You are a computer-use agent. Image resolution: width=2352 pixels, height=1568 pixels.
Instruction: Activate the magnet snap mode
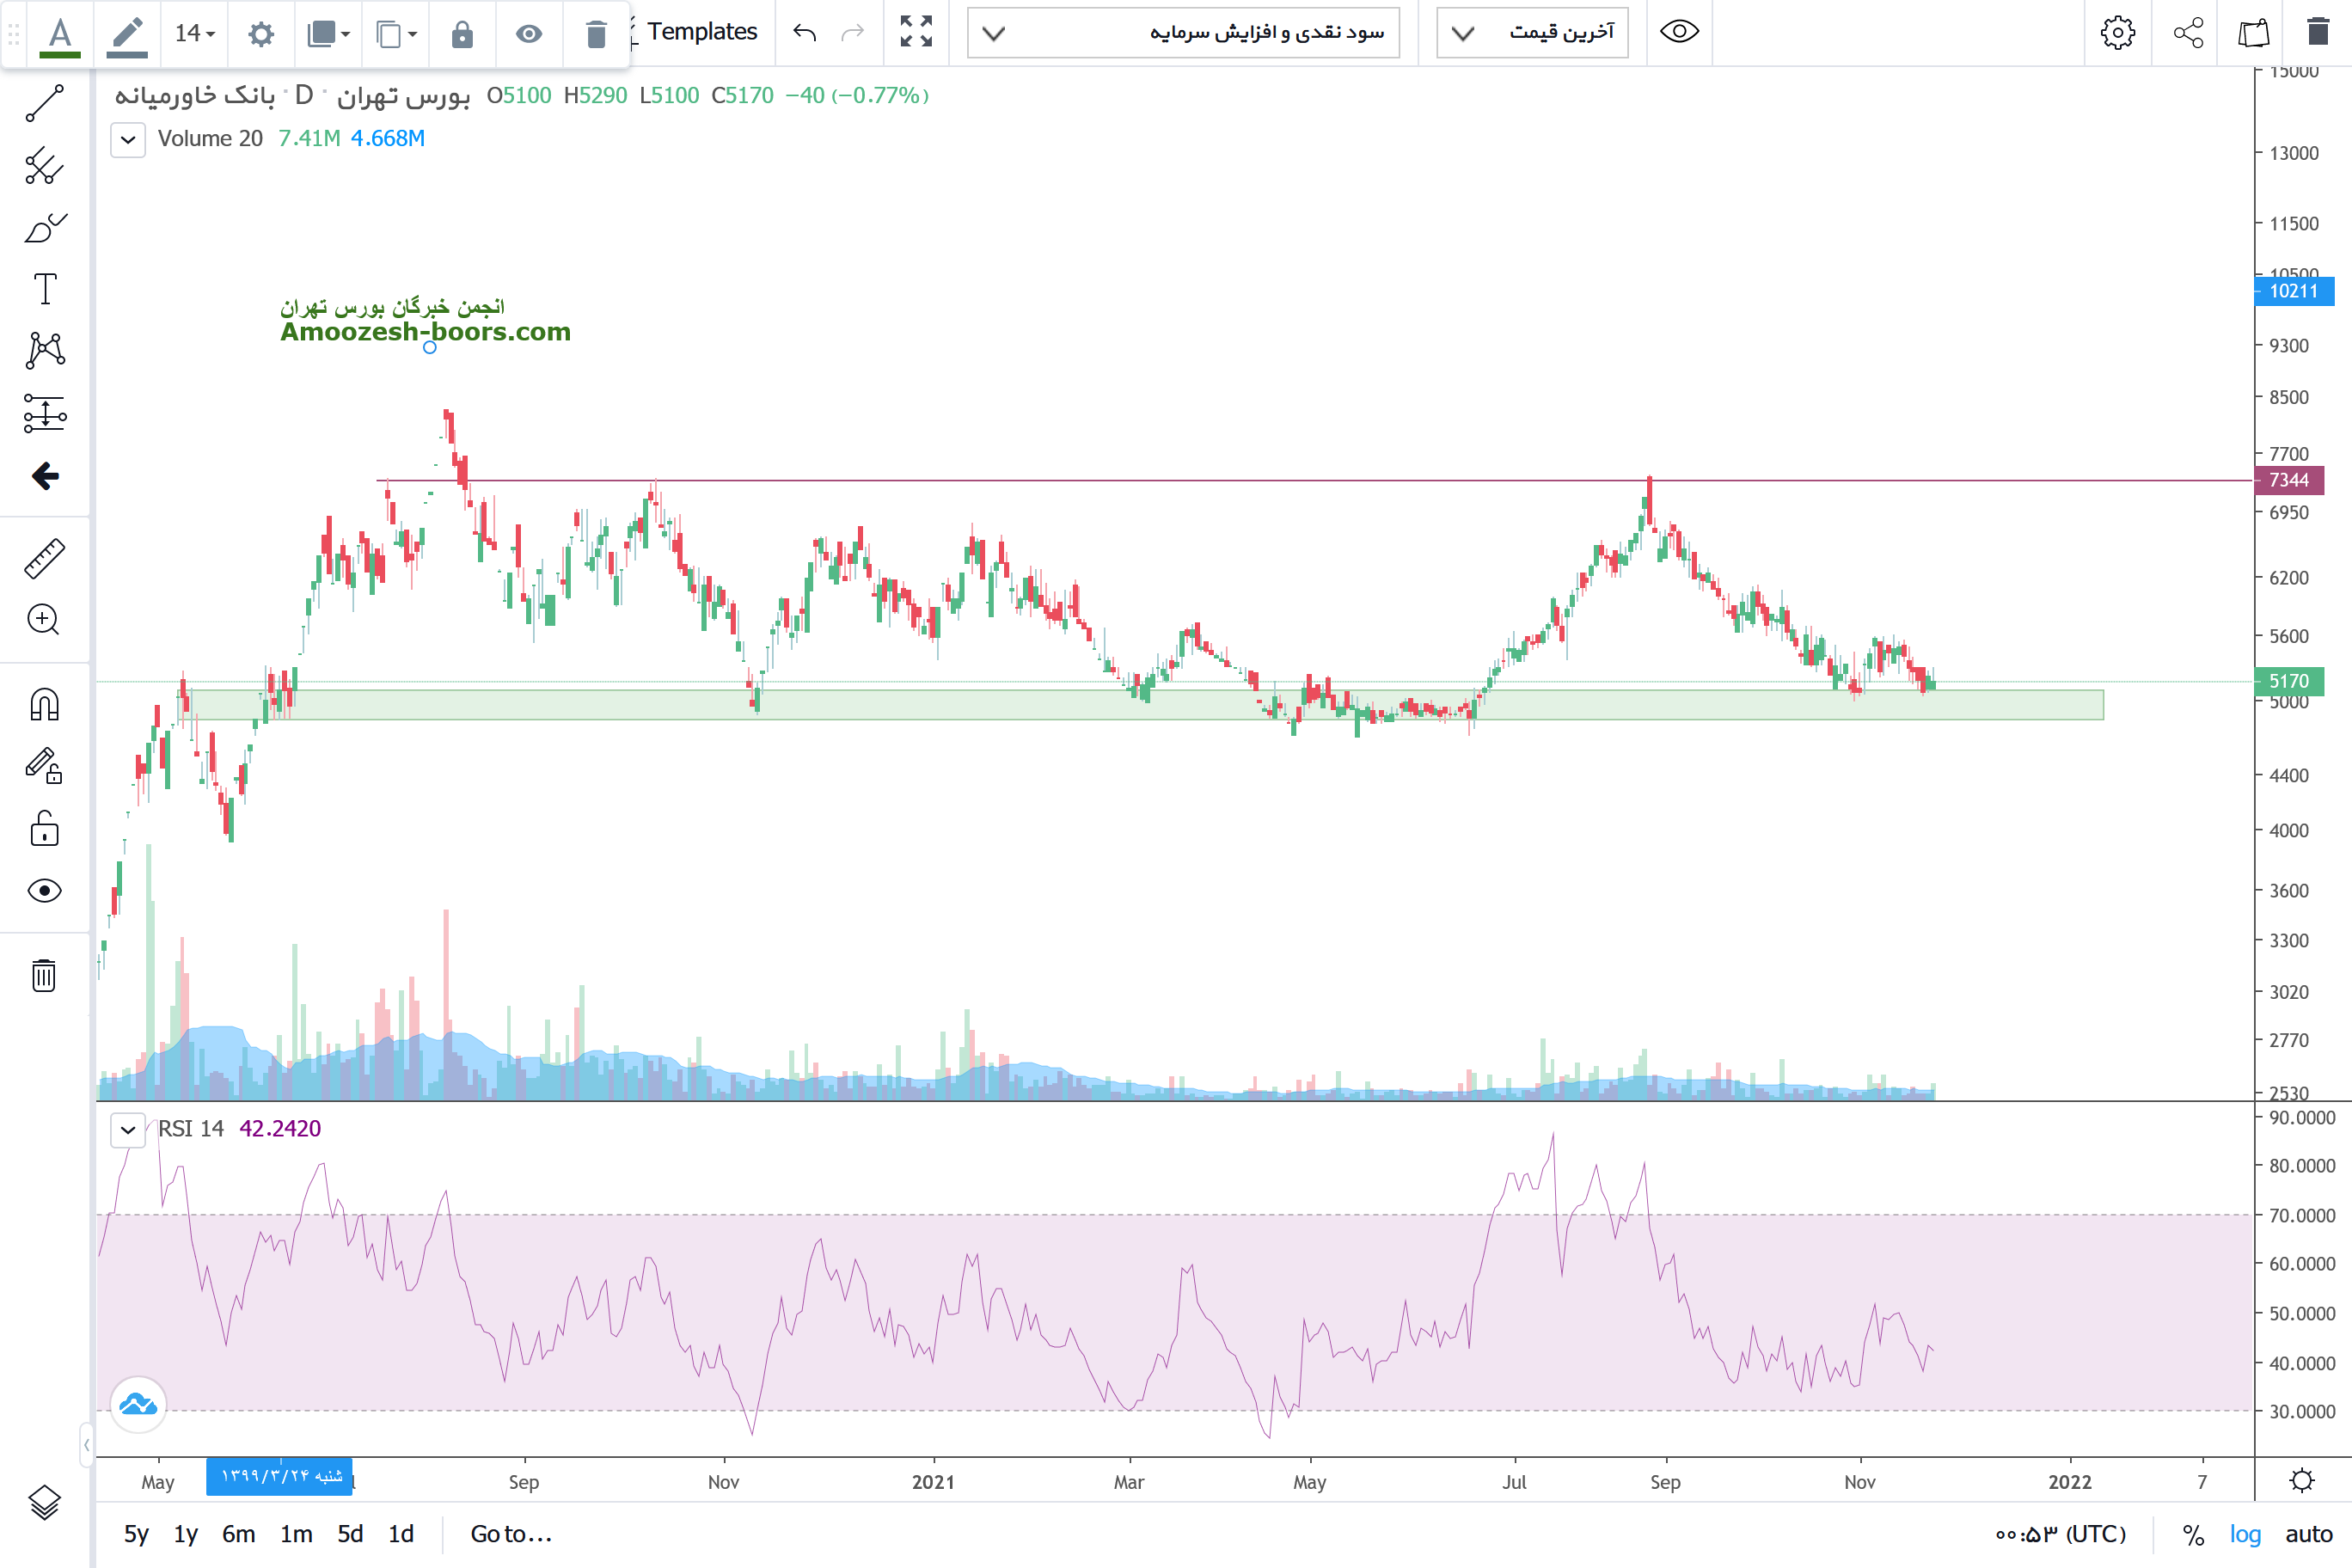click(x=44, y=705)
